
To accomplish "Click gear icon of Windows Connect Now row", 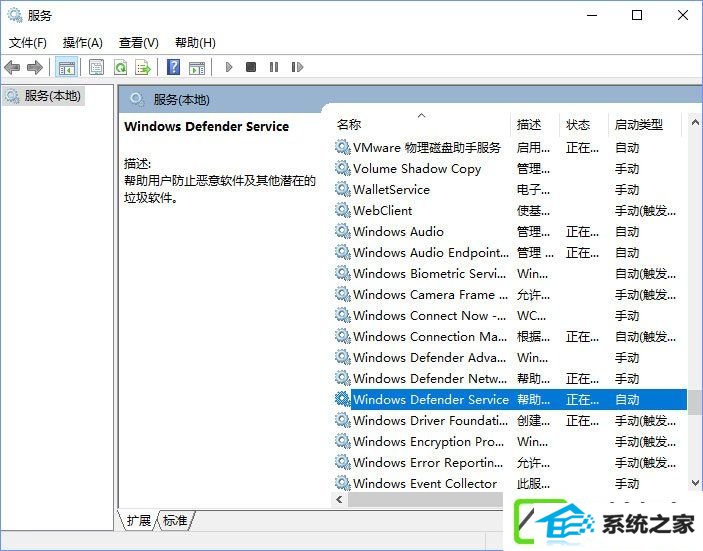I will click(x=343, y=315).
